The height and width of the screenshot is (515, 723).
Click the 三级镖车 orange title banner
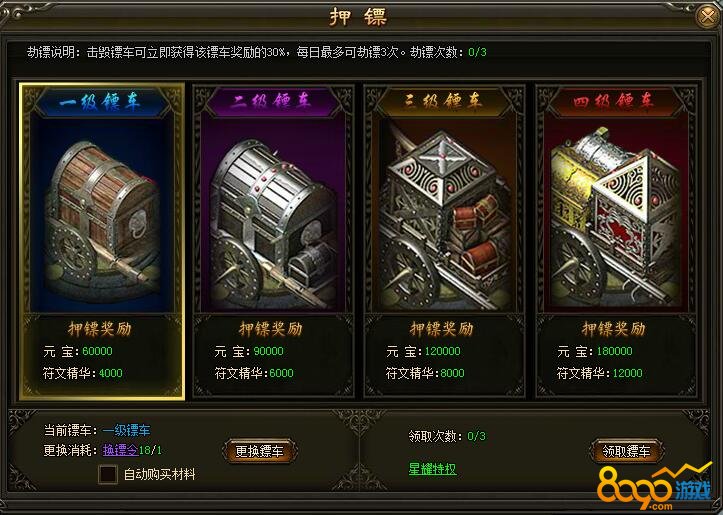[444, 101]
